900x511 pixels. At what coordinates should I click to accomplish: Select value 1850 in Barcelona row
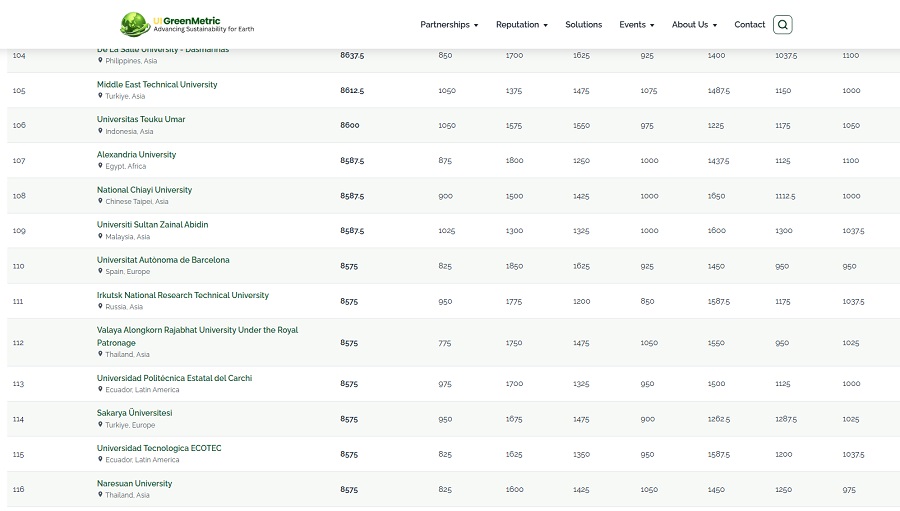[x=514, y=266]
